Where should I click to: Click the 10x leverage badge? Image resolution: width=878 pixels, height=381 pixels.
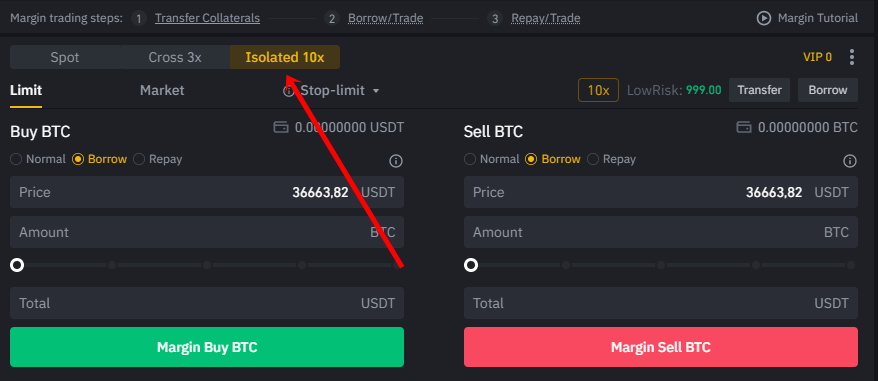point(598,90)
